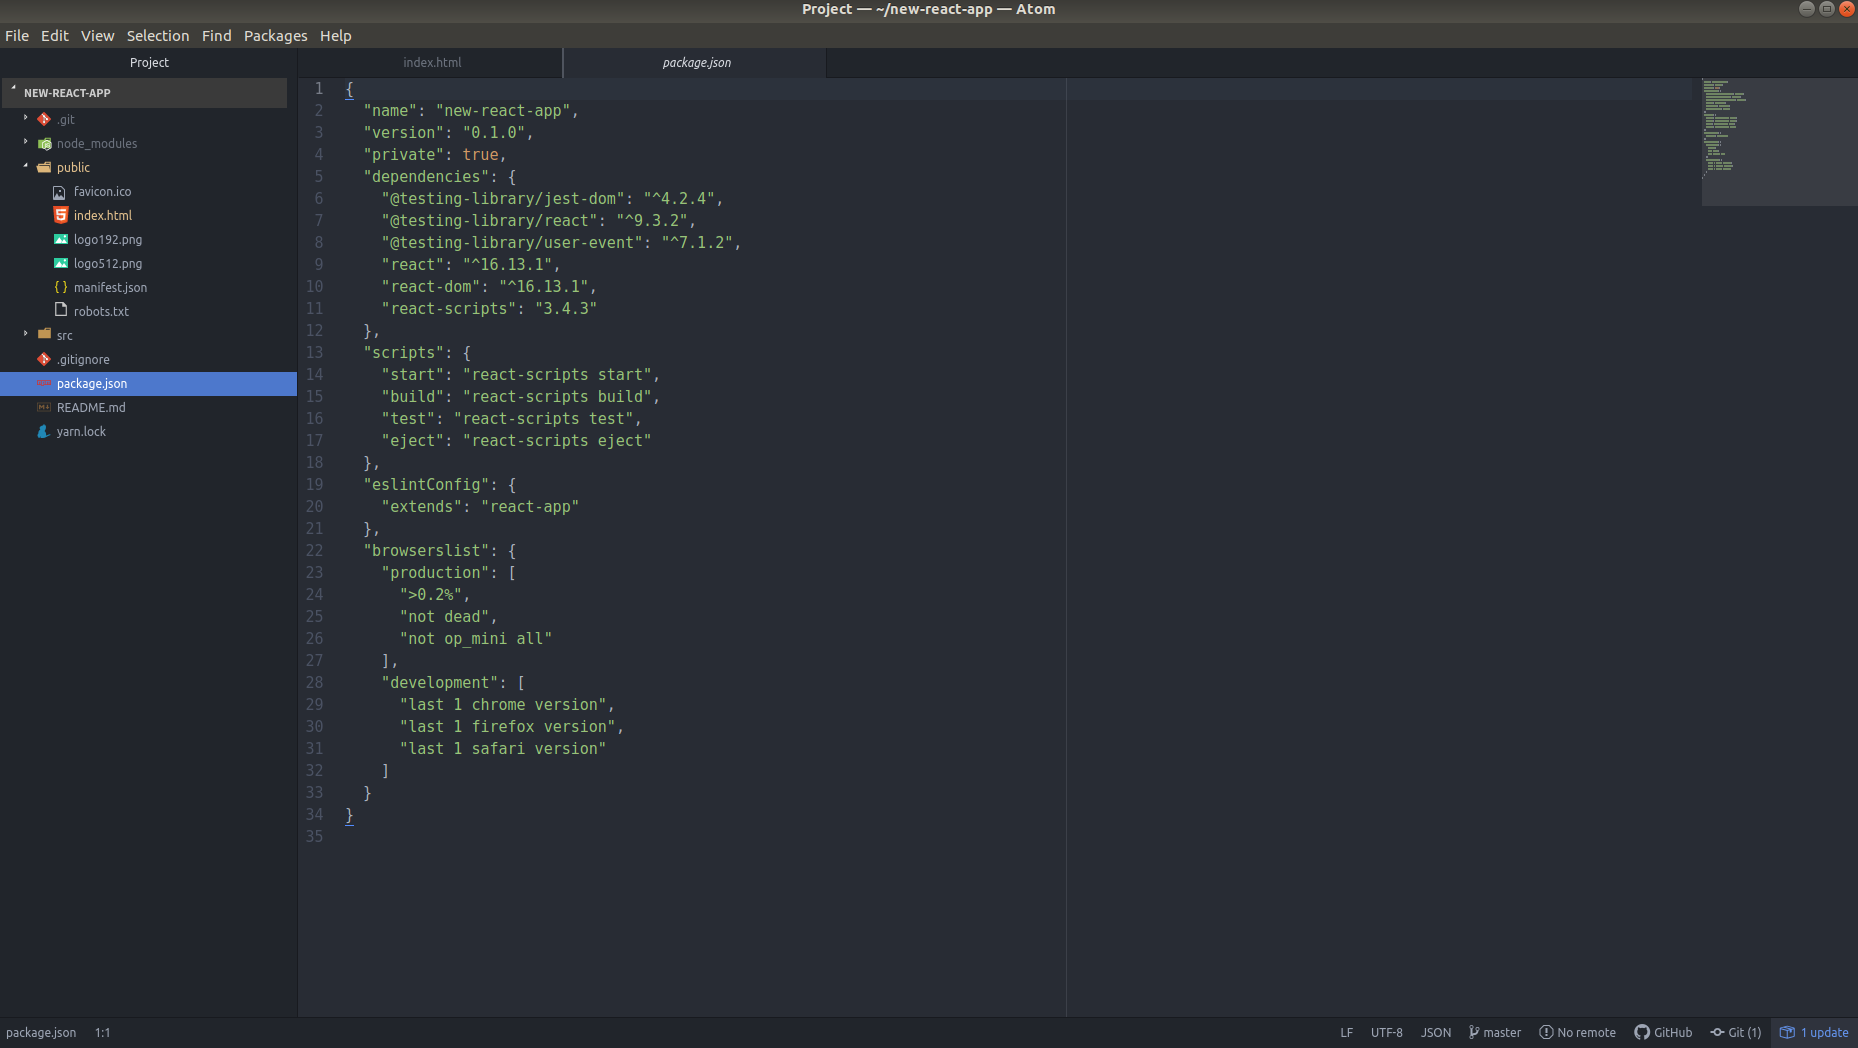The width and height of the screenshot is (1858, 1048).
Task: Select logo512.png in the file tree
Action: click(108, 263)
